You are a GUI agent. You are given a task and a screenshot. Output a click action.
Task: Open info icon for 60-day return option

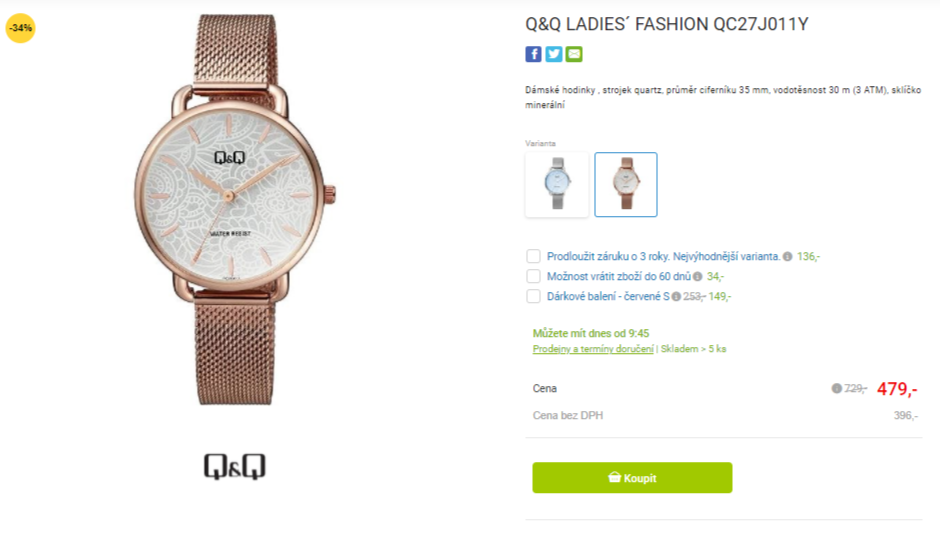coord(698,276)
